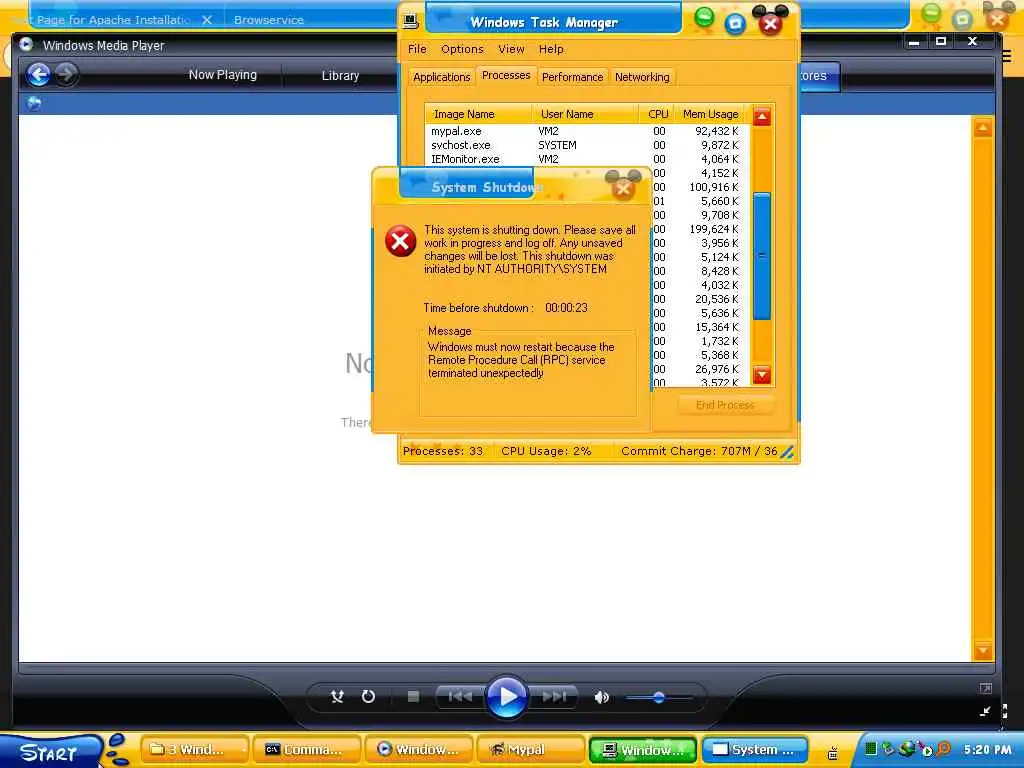Go forward in Windows Media Player
This screenshot has width=1024, height=768.
(66, 74)
